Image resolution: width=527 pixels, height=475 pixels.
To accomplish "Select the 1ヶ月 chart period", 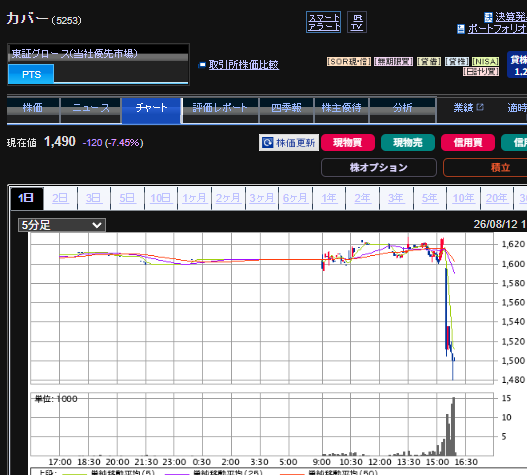I will click(194, 198).
